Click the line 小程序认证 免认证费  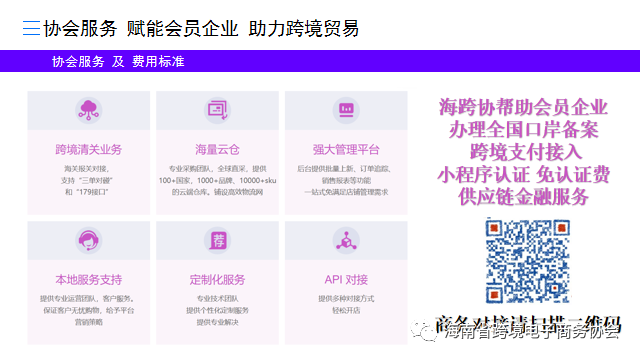click(523, 175)
